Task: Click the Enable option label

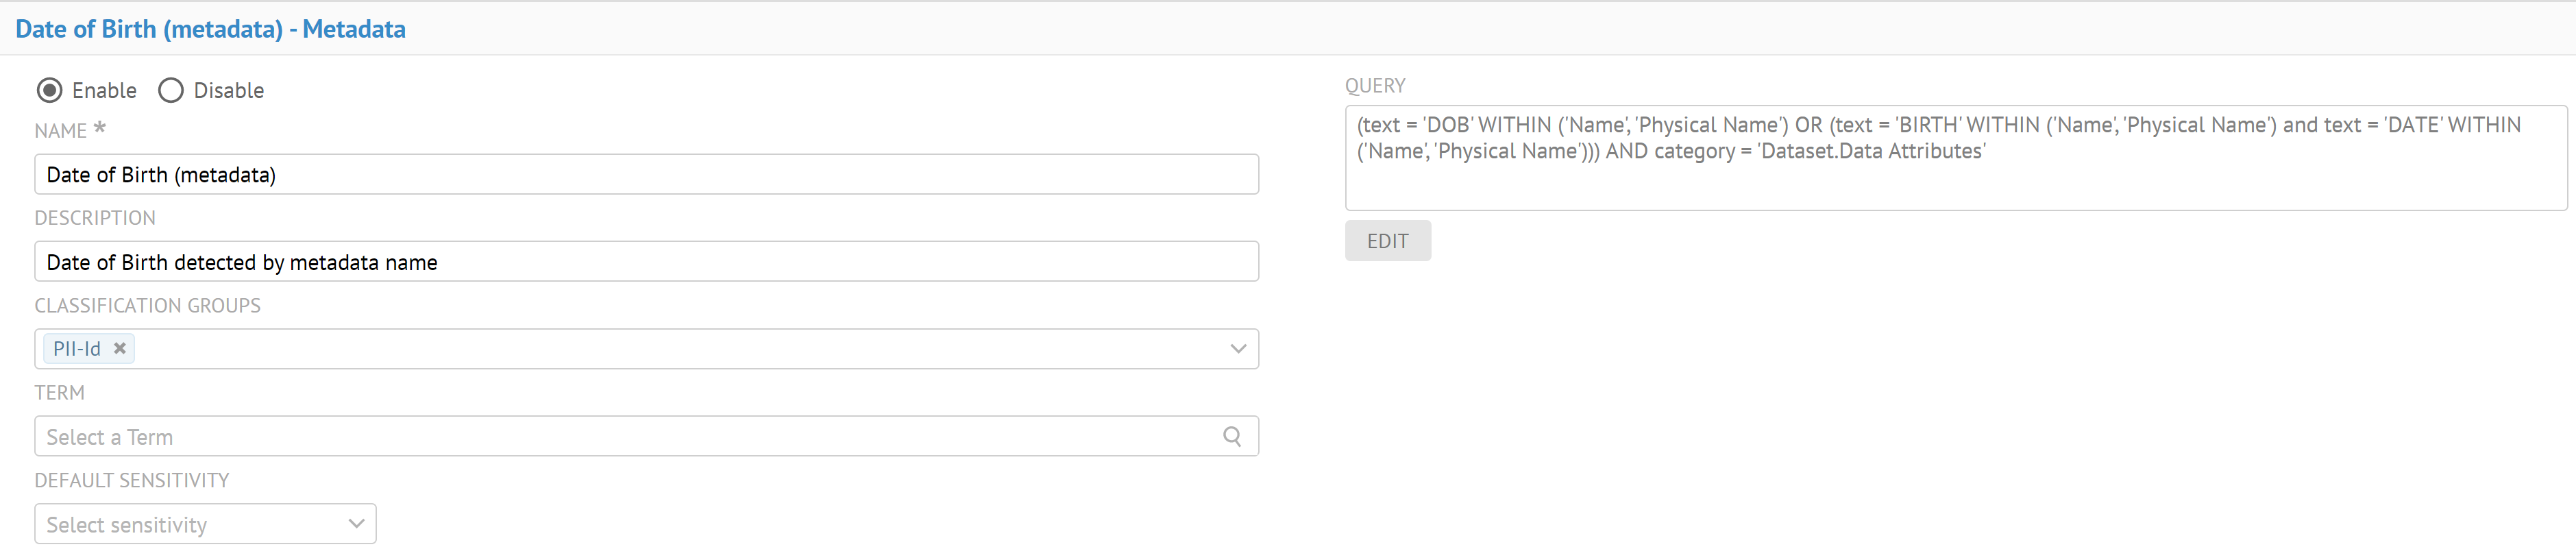Action: click(104, 91)
